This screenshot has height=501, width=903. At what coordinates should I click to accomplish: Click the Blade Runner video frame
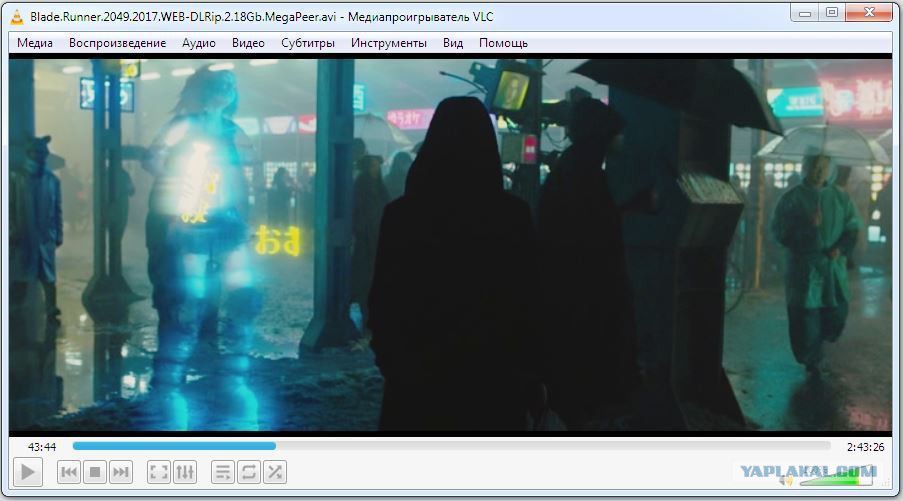pos(450,245)
